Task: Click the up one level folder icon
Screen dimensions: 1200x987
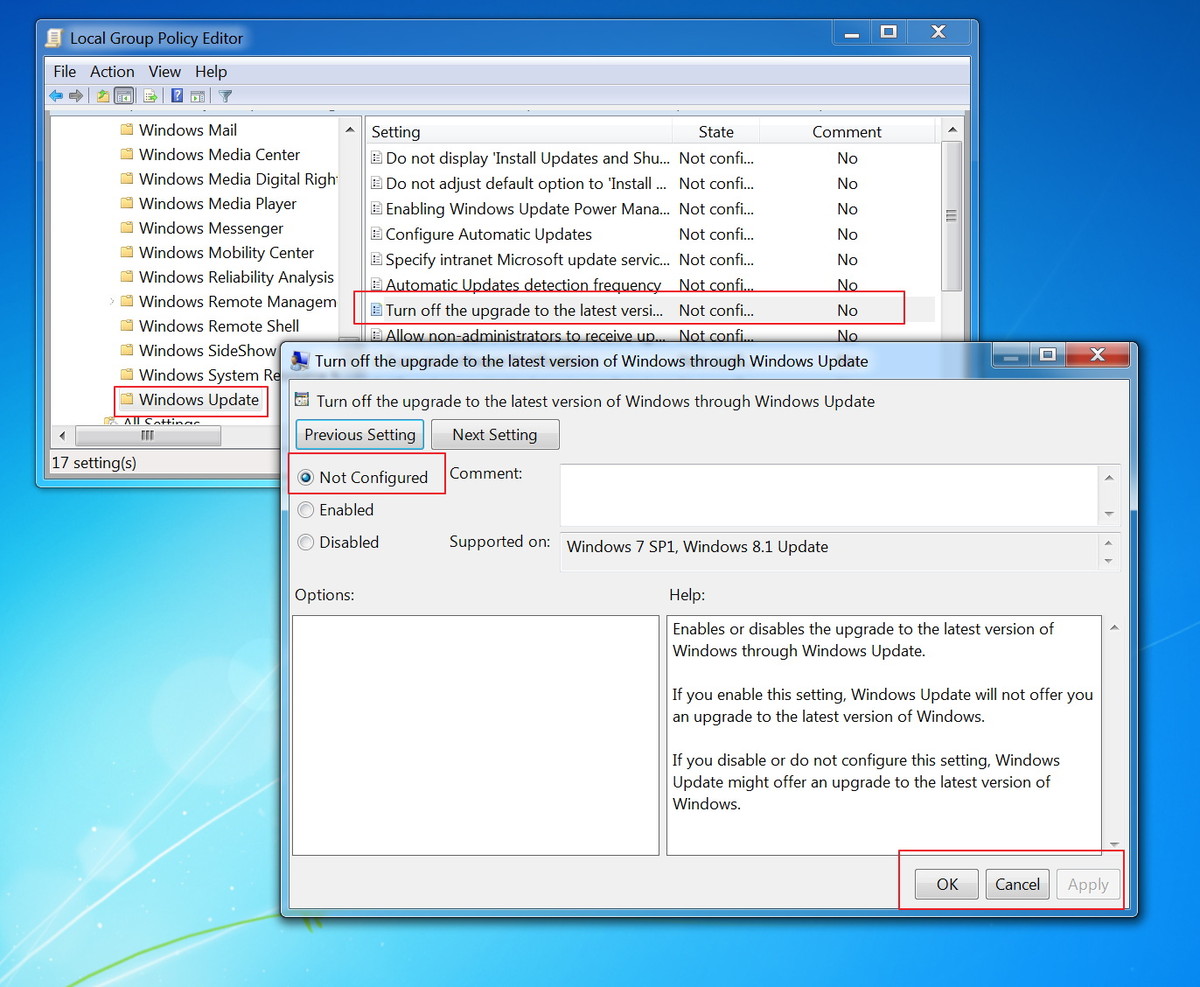Action: click(102, 95)
